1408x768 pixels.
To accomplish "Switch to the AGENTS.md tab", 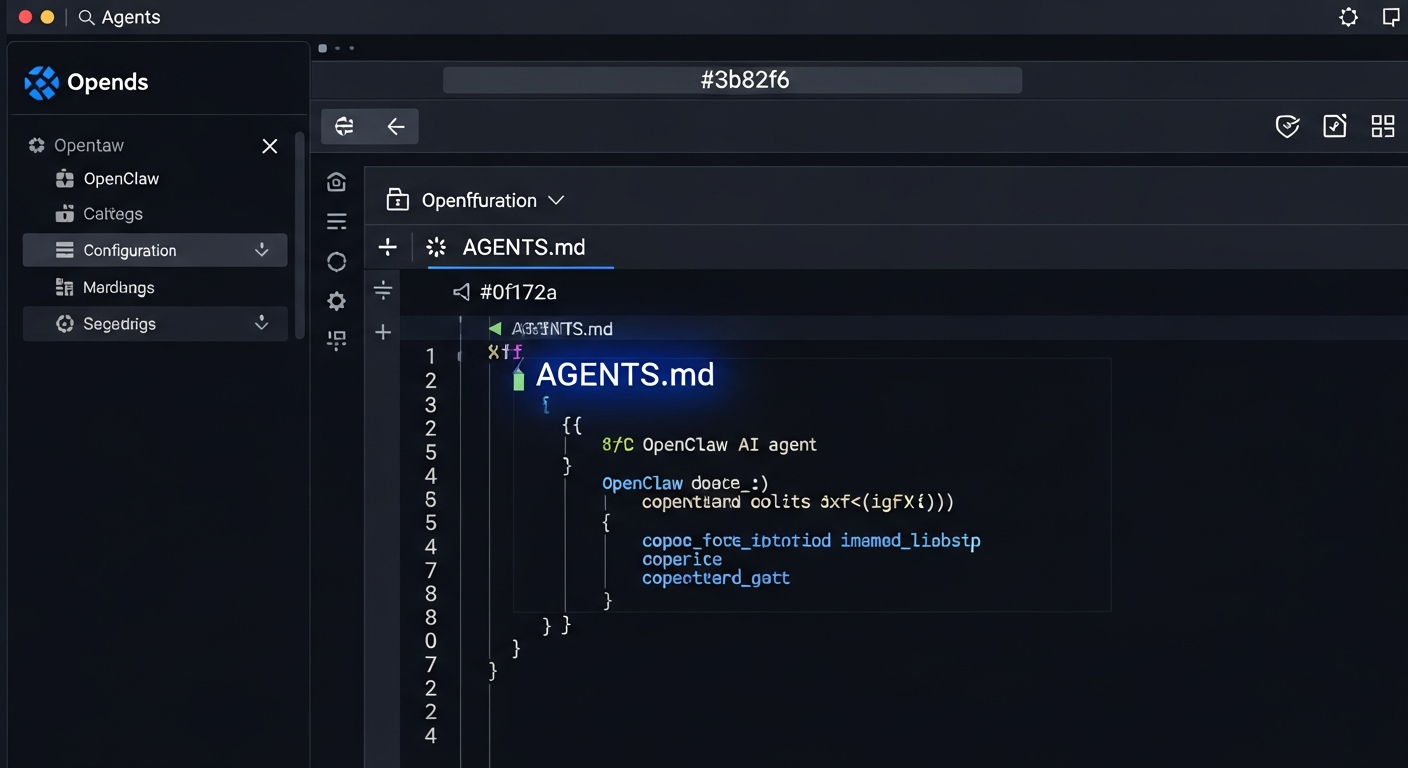I will pyautogui.click(x=520, y=247).
